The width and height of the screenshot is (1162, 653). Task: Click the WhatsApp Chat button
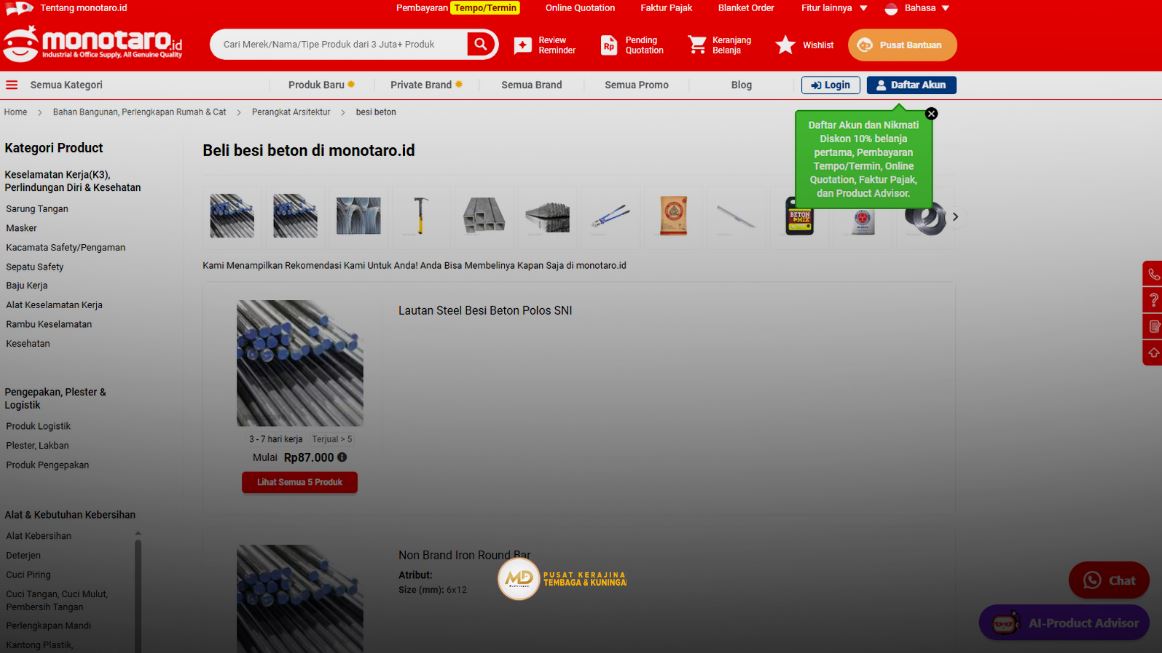click(x=1109, y=580)
